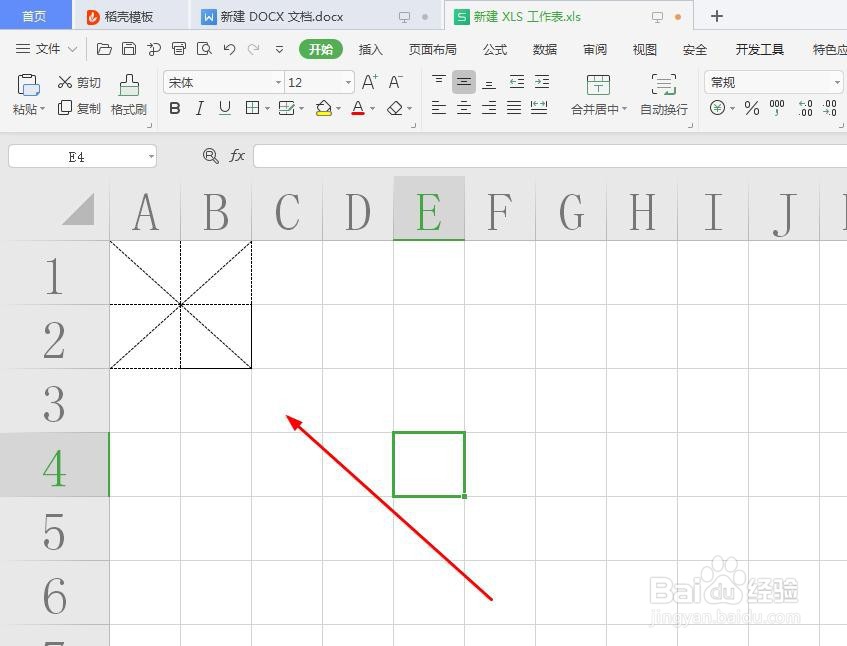Screen dimensions: 847x646
Task: Decrease font size with A- icon
Action: (x=395, y=82)
